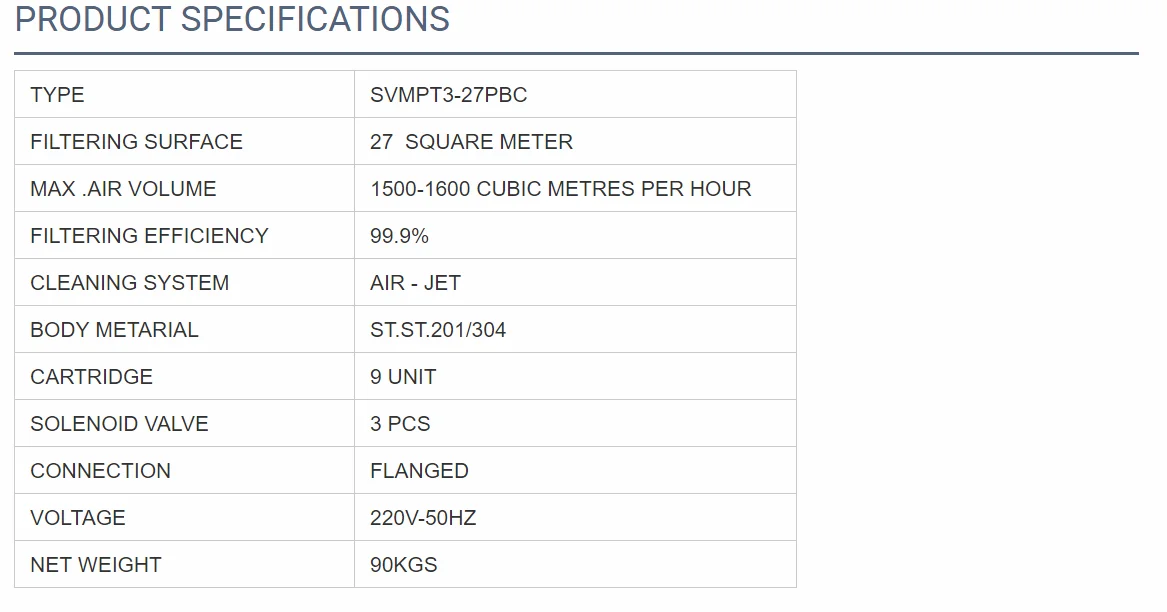Select the 90KGS net weight value
The image size is (1167, 612).
tap(403, 565)
